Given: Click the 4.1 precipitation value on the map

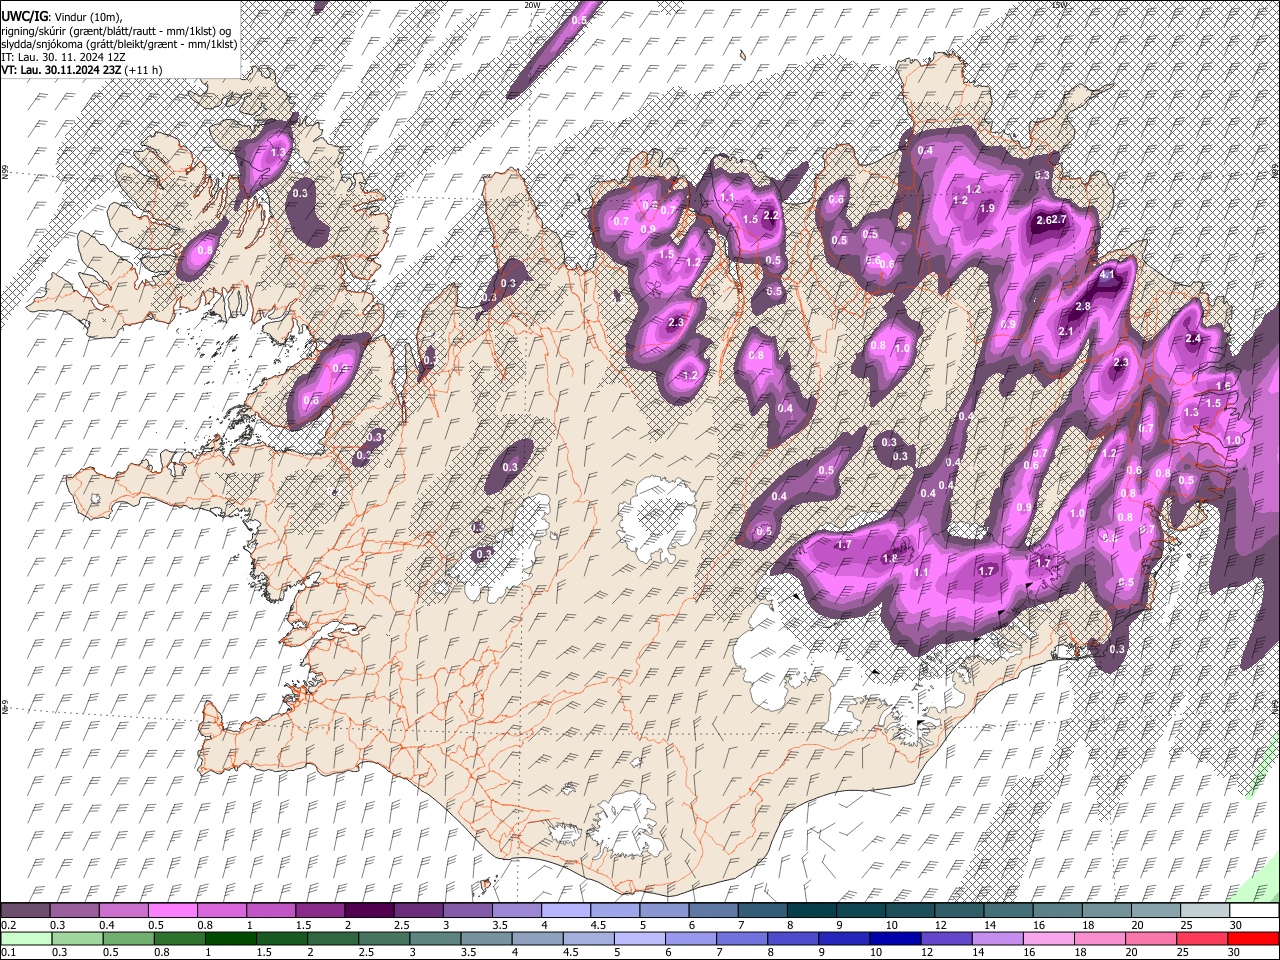Looking at the screenshot, I should tap(1107, 274).
